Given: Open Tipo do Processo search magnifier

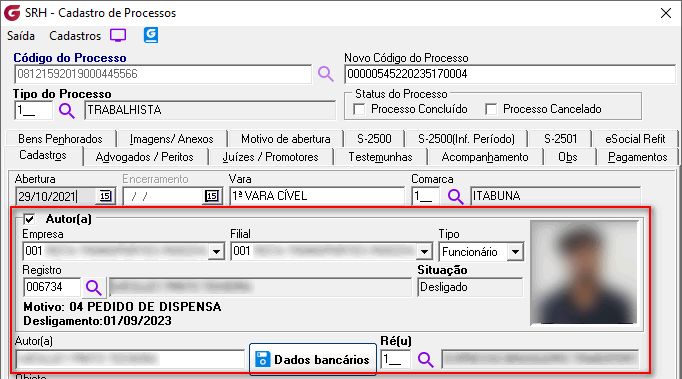Looking at the screenshot, I should (67, 111).
